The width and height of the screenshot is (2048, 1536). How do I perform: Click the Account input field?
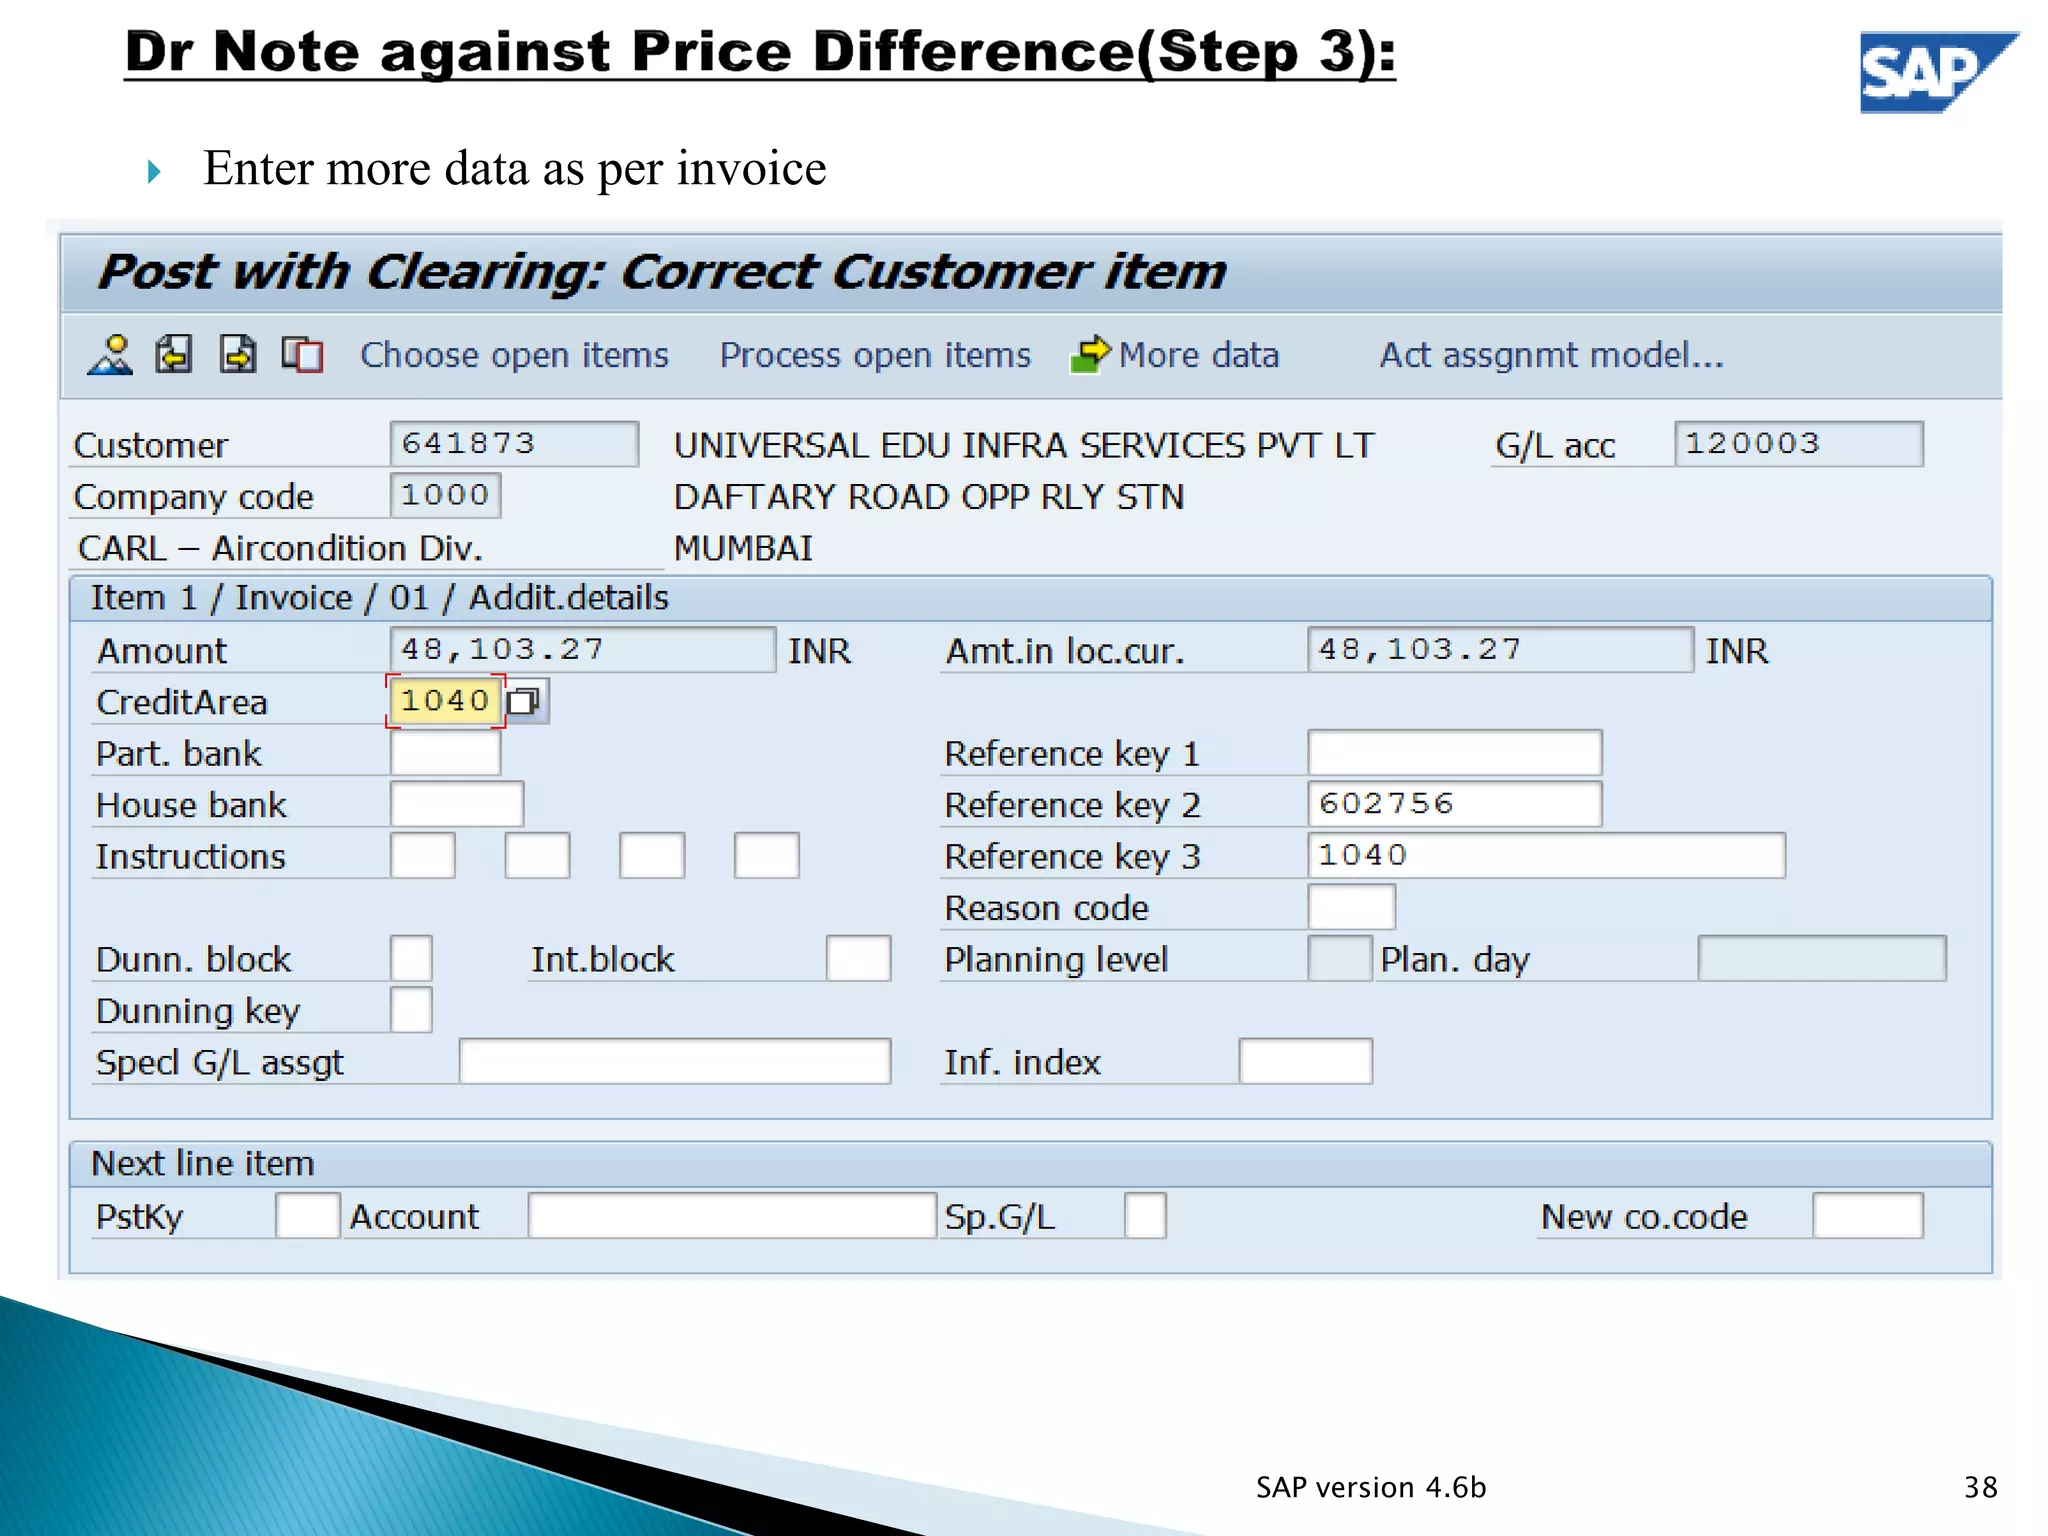pyautogui.click(x=732, y=1216)
